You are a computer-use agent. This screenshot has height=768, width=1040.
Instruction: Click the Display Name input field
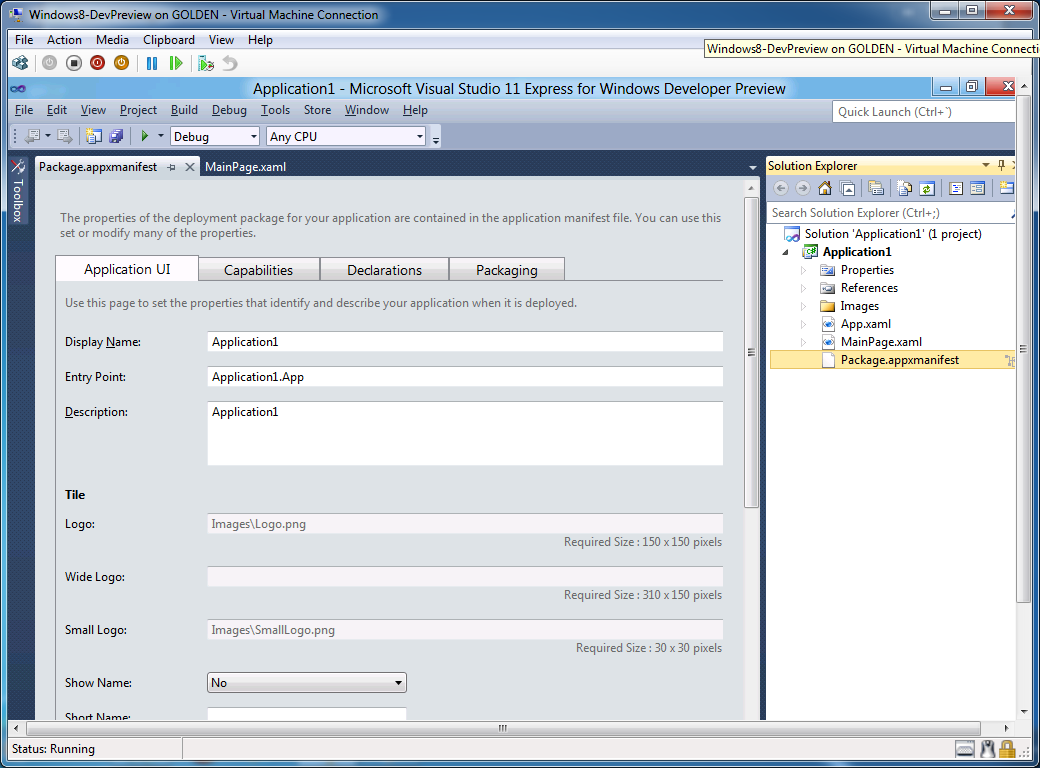pyautogui.click(x=465, y=342)
